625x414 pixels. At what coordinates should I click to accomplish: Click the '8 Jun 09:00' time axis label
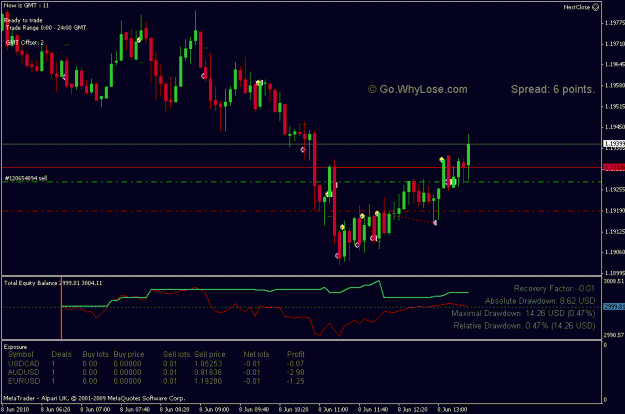tap(214, 410)
